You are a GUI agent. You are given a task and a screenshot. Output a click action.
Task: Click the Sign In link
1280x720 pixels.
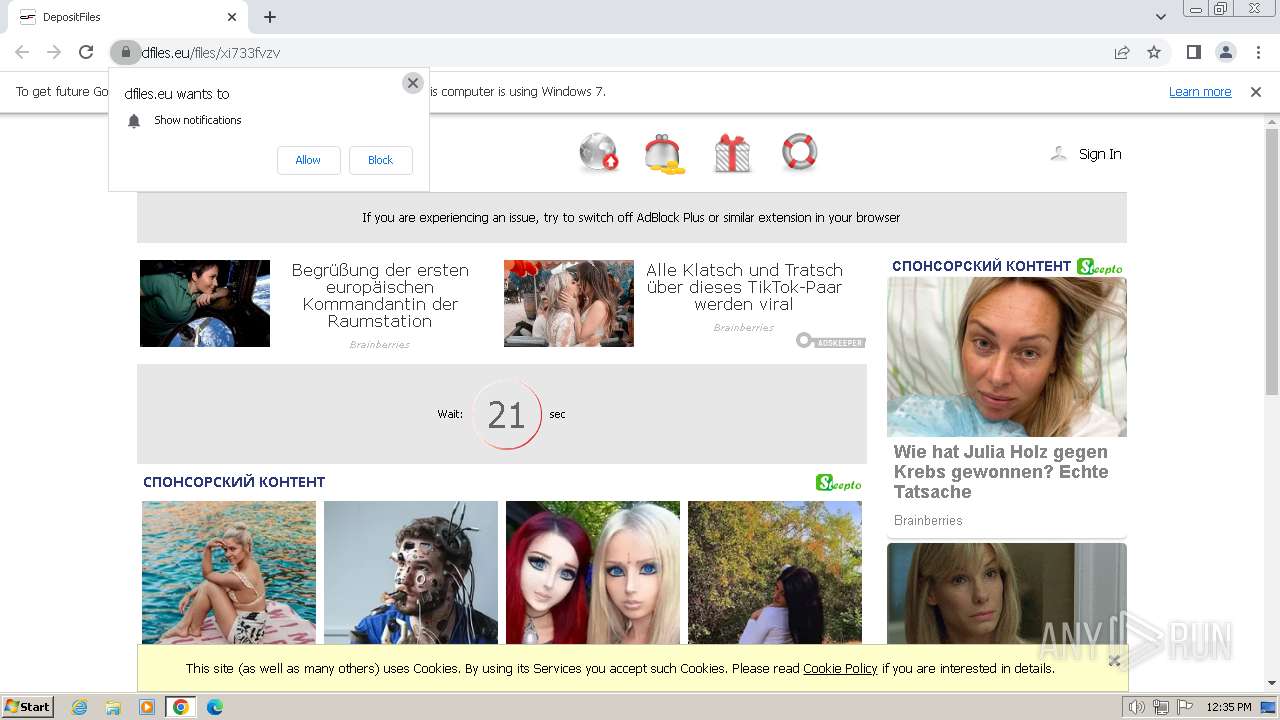tap(1100, 154)
